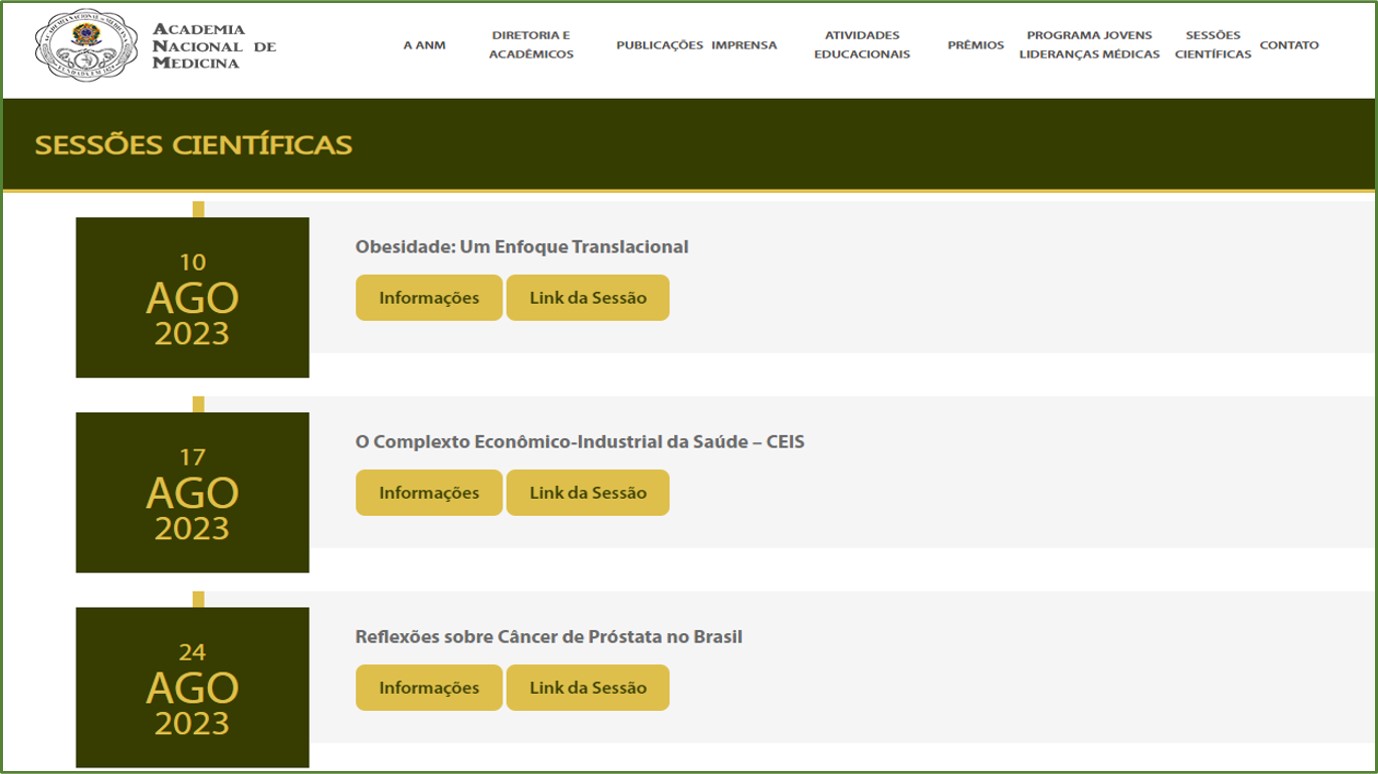Viewport: 1378px width, 774px height.
Task: Open Link da Sessão for Obesidade session
Action: (x=588, y=298)
